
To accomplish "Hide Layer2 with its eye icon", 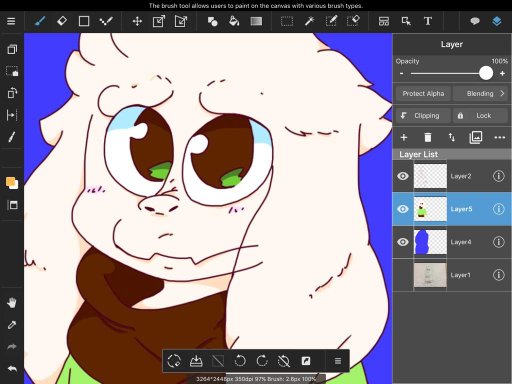I will click(403, 176).
